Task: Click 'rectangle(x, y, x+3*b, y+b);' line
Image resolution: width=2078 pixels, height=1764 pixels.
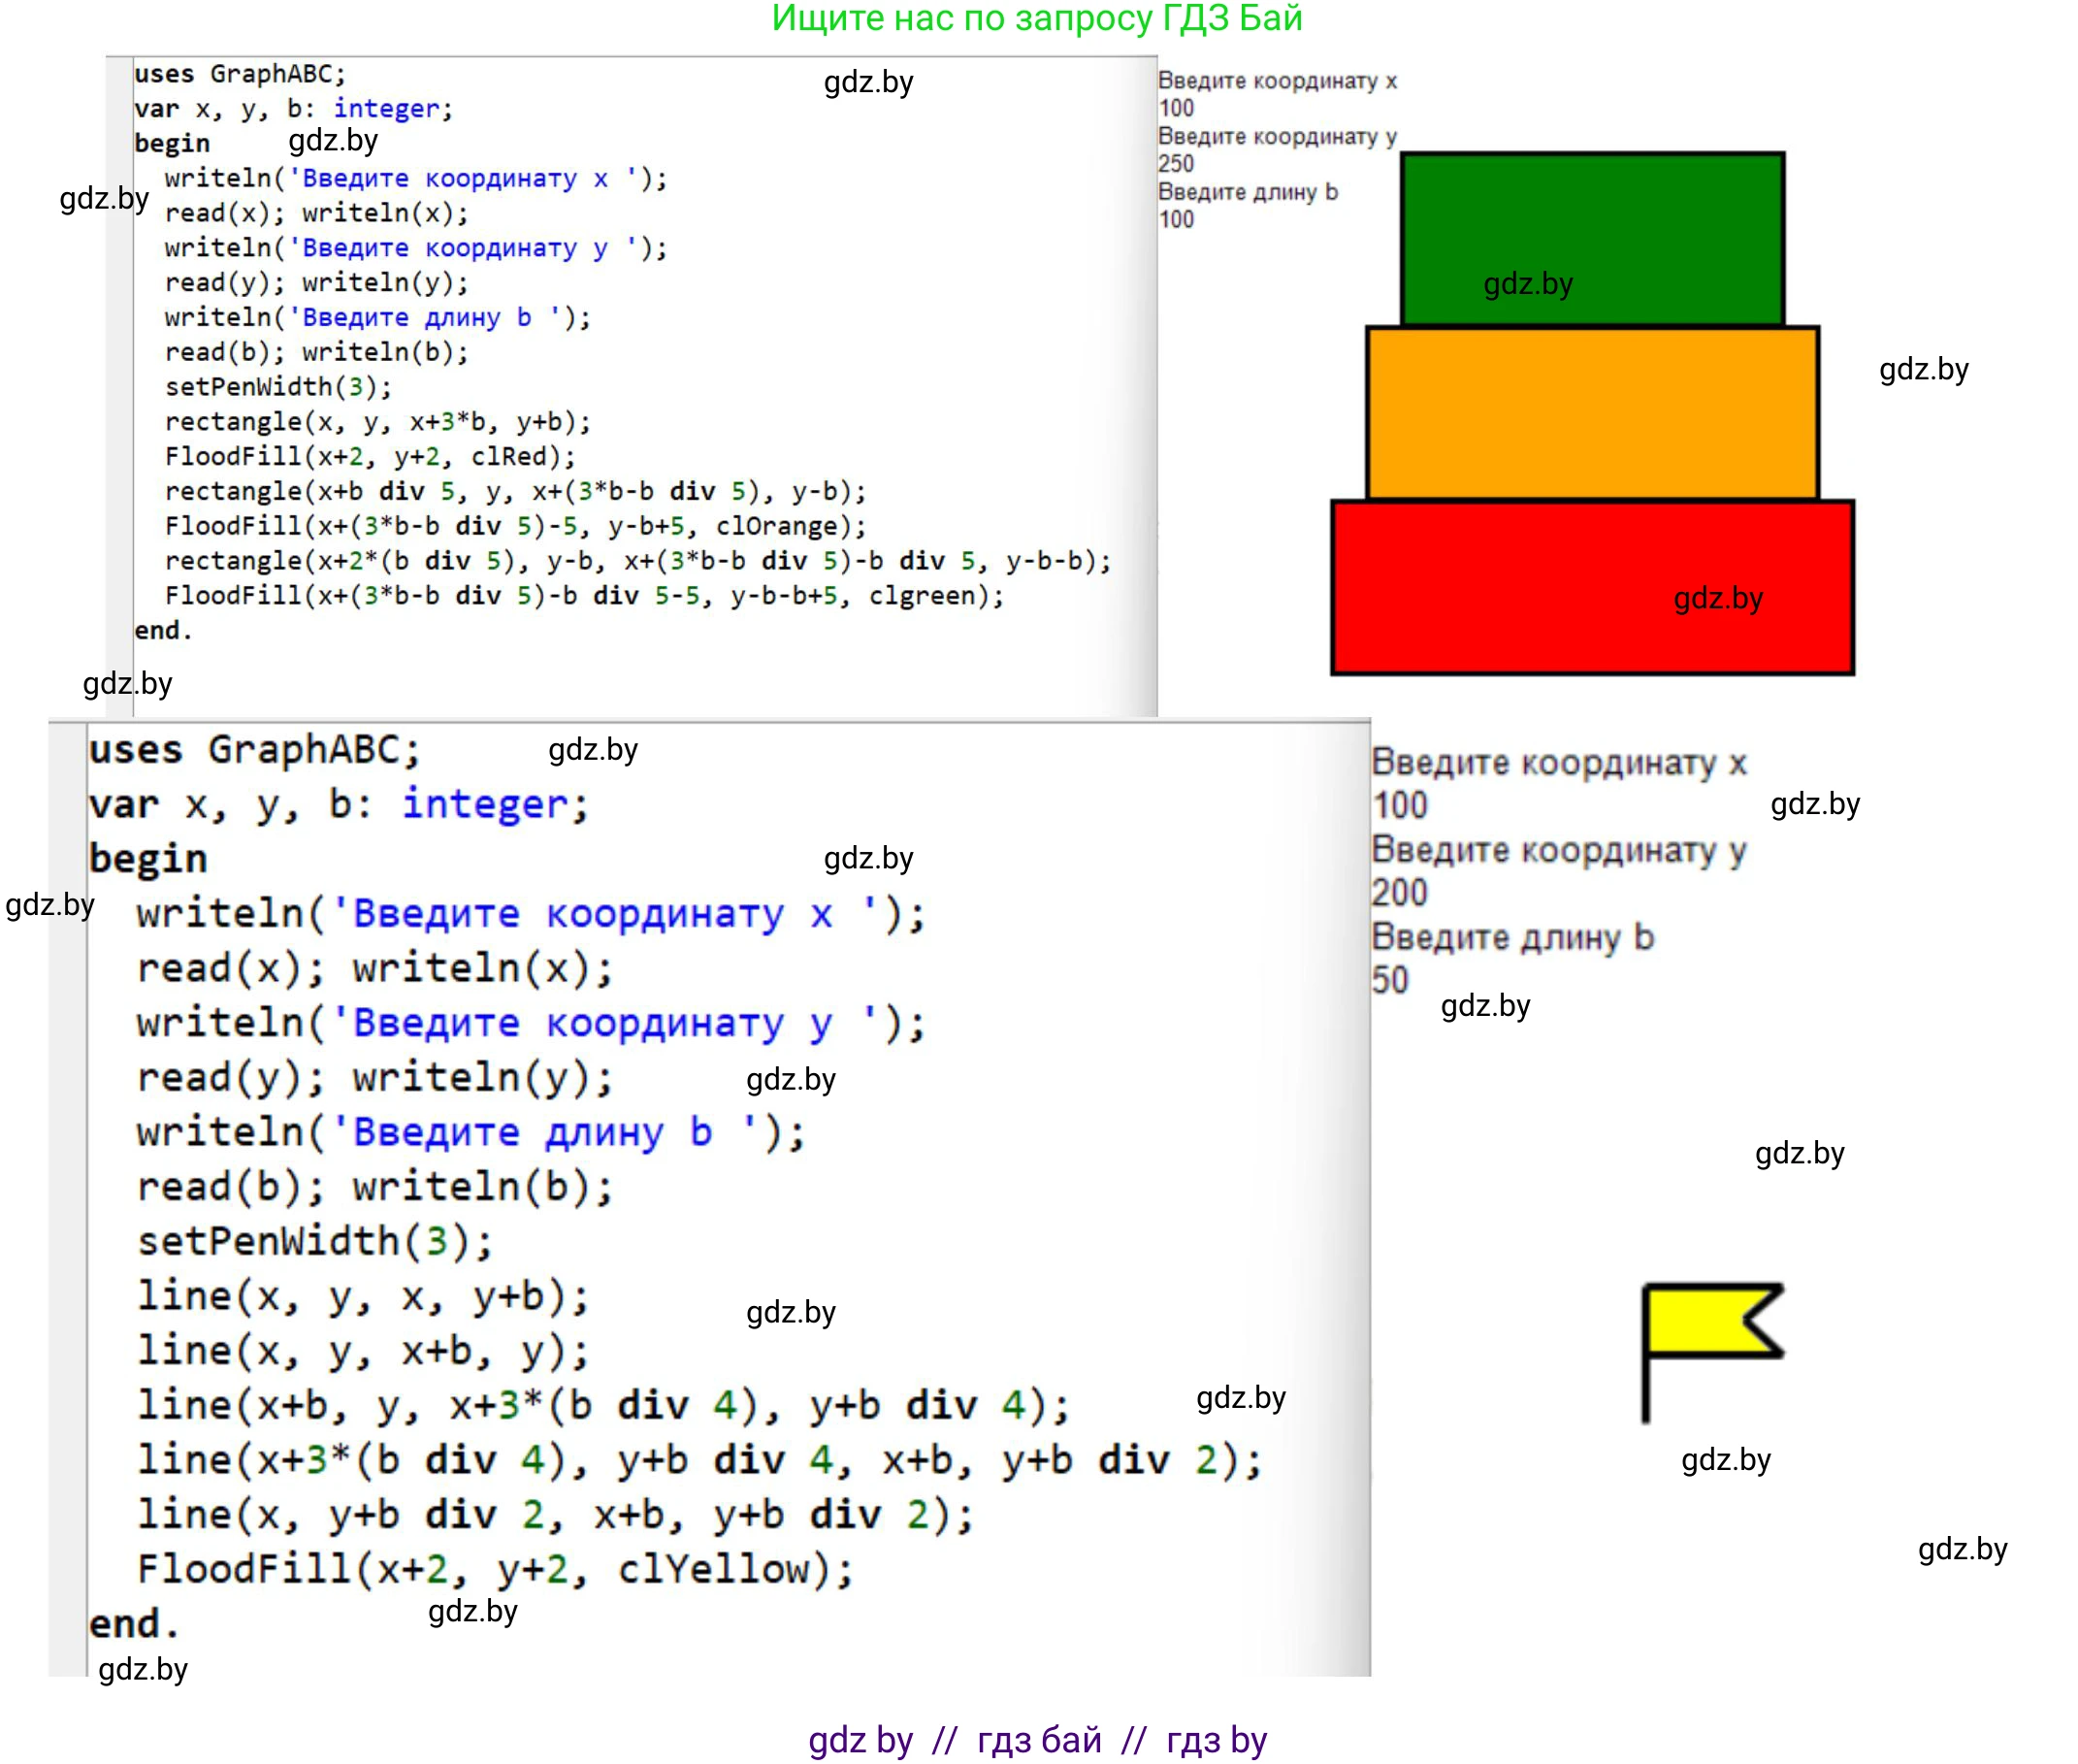Action: 378,422
